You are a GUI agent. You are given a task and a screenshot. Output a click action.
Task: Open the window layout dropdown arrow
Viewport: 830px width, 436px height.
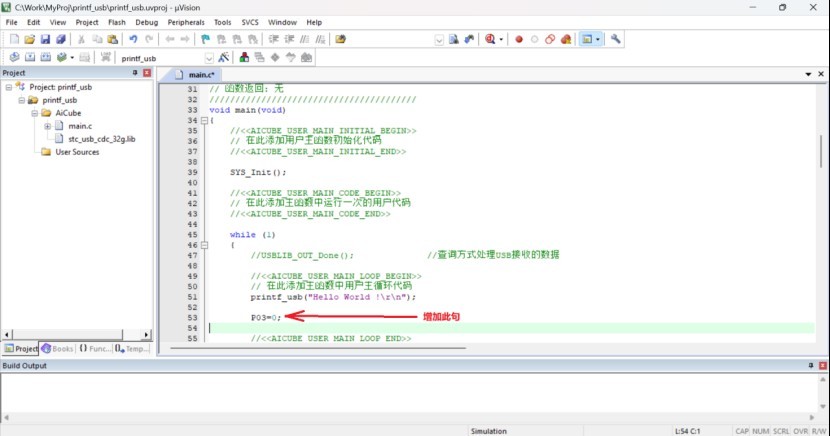point(598,39)
